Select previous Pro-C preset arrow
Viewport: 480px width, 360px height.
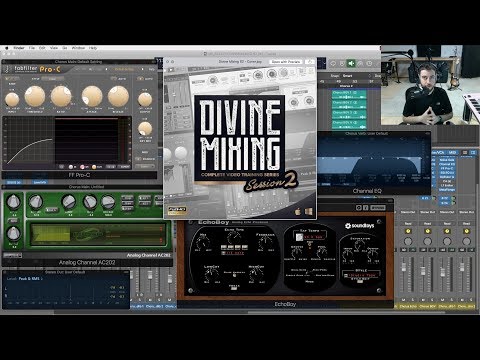tap(107, 69)
